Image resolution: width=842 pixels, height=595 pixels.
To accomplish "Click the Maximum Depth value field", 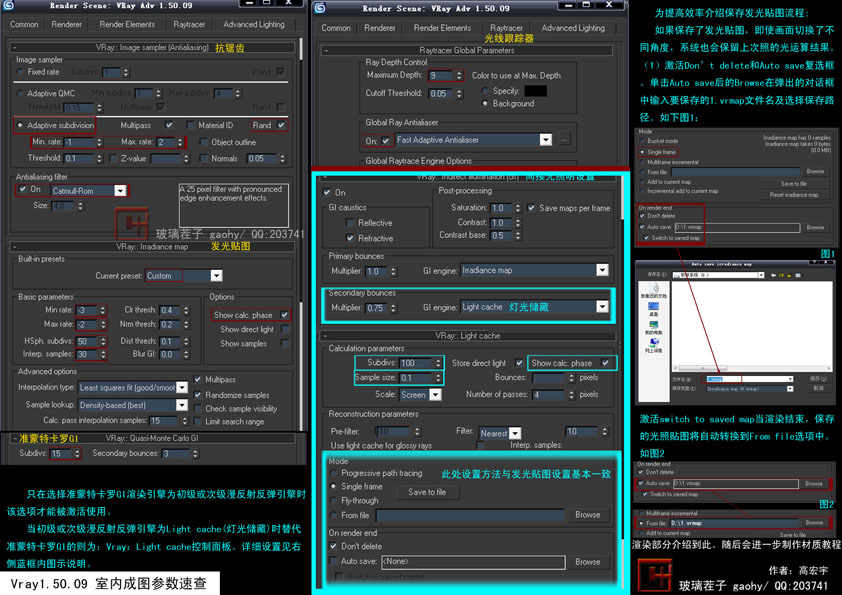I will coord(441,76).
